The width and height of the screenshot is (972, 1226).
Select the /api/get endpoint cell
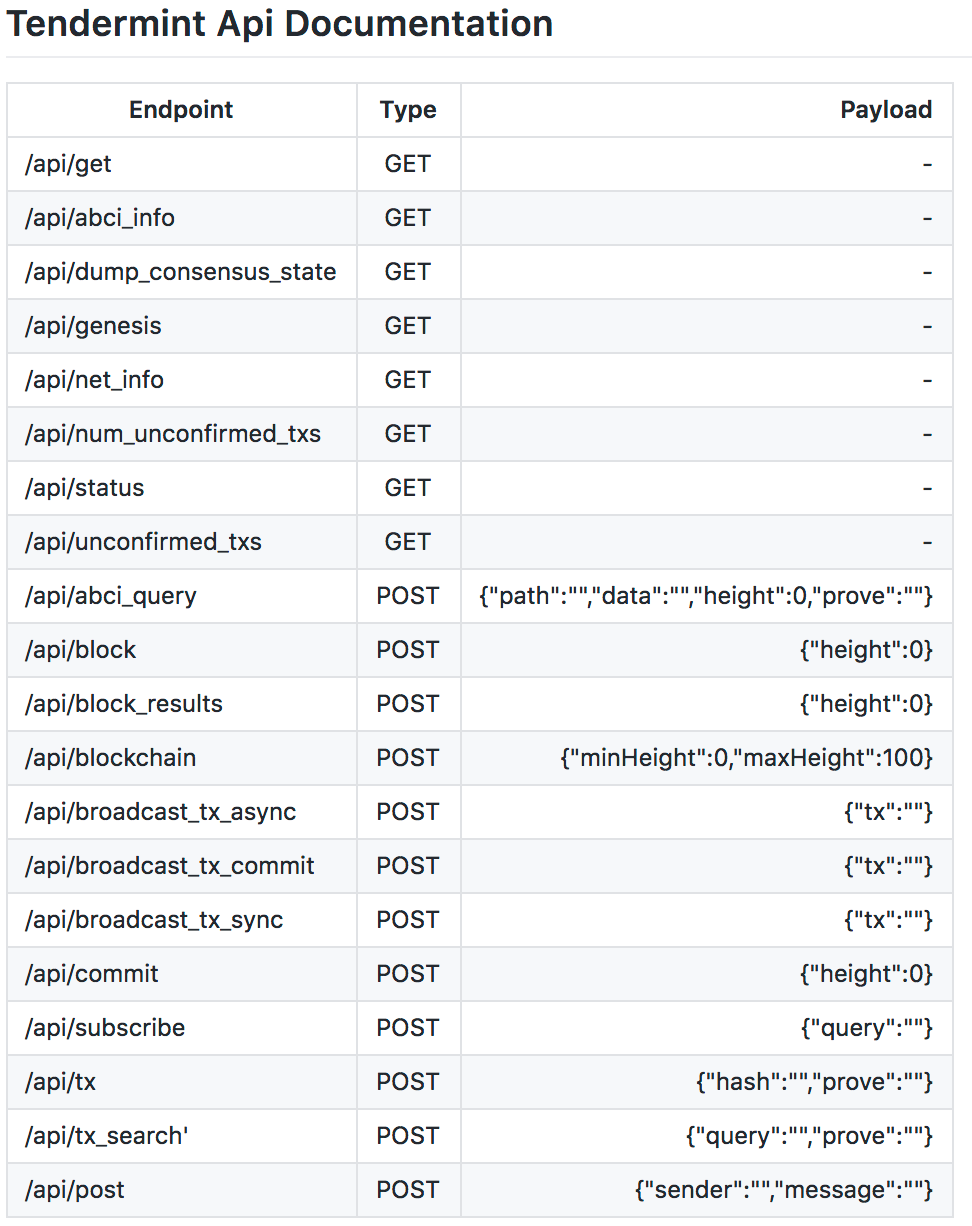pyautogui.click(x=68, y=164)
